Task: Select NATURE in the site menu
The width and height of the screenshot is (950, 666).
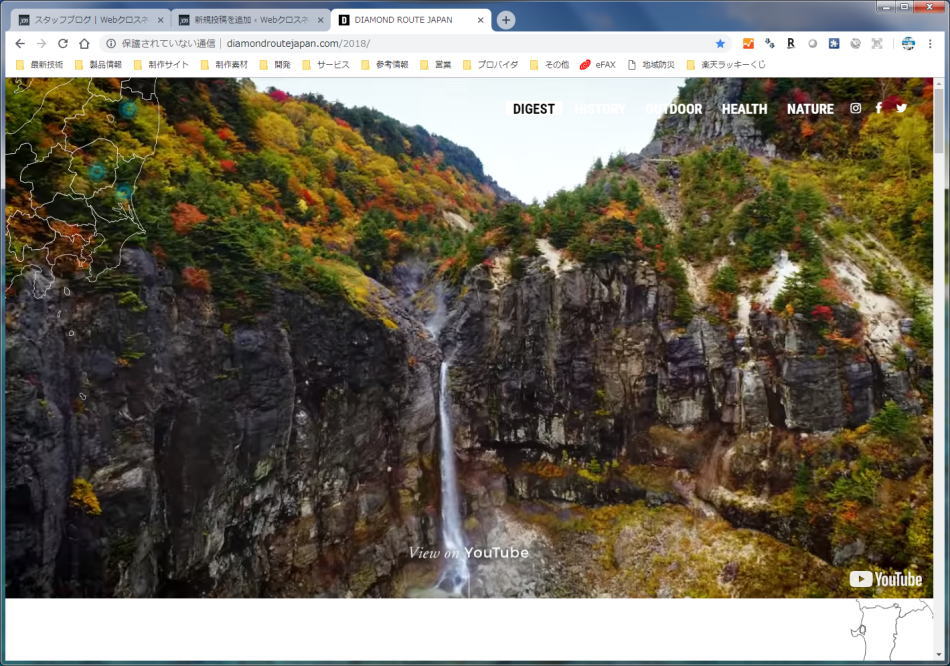Action: (x=810, y=108)
